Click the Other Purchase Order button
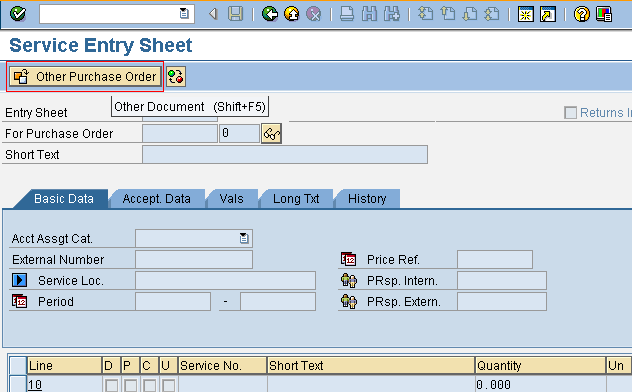This screenshot has height=392, width=632. (x=85, y=76)
